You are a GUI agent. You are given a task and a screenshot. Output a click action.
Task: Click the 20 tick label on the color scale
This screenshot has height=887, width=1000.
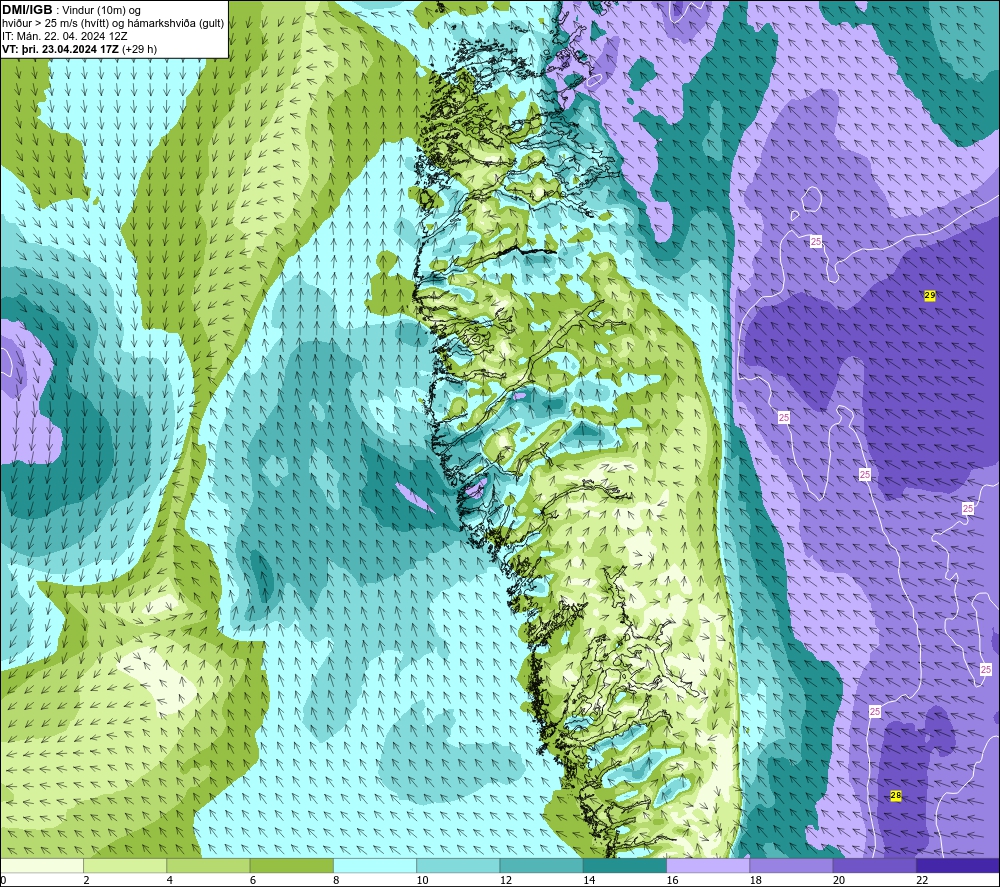(839, 880)
